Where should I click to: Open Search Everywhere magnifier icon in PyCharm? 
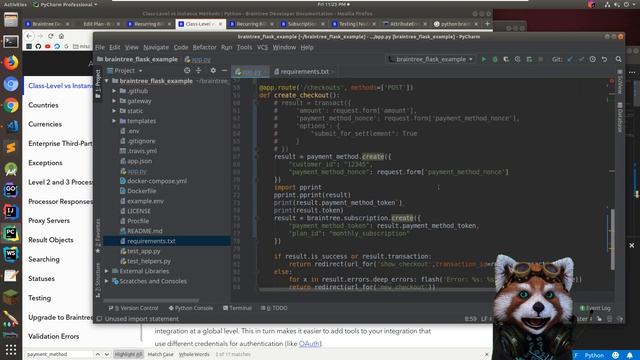click(x=619, y=59)
